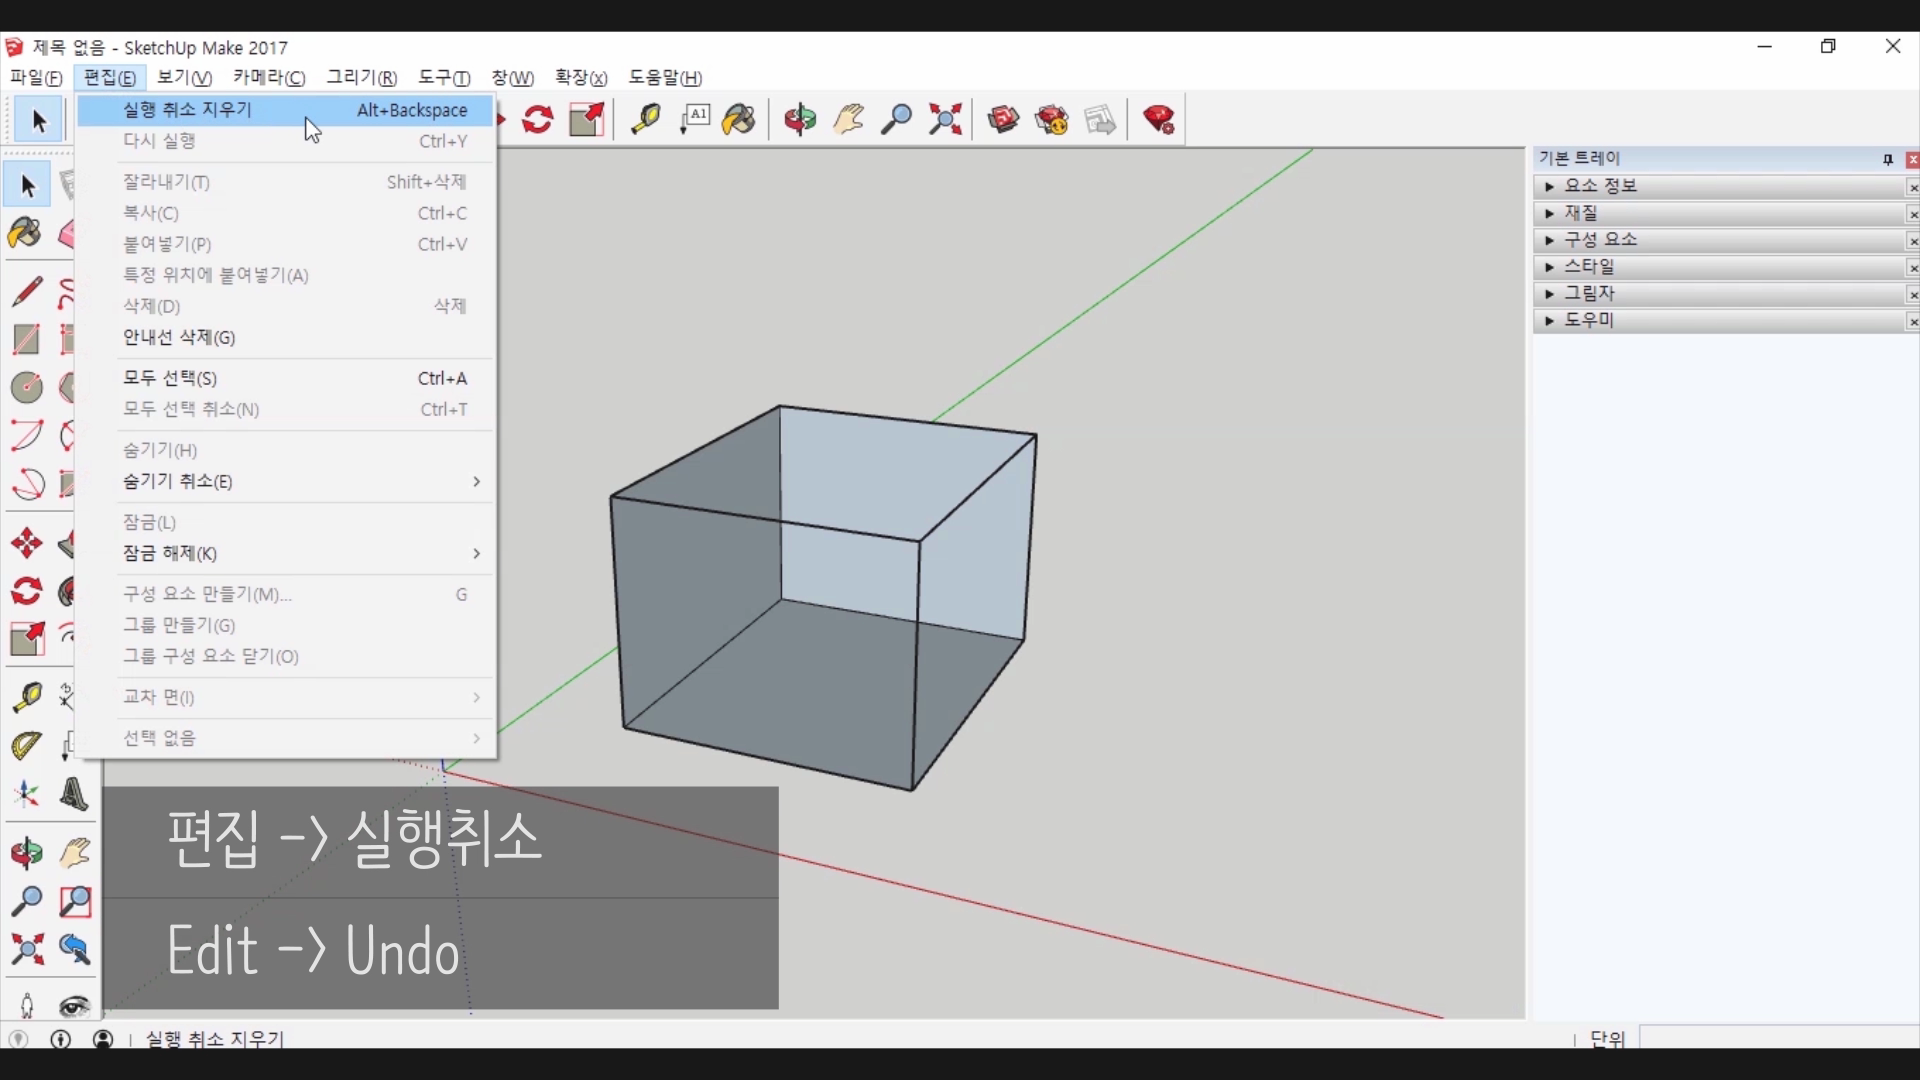Click the Look Around eye icon
Viewport: 1920px width, 1080px height.
pos(74,1005)
